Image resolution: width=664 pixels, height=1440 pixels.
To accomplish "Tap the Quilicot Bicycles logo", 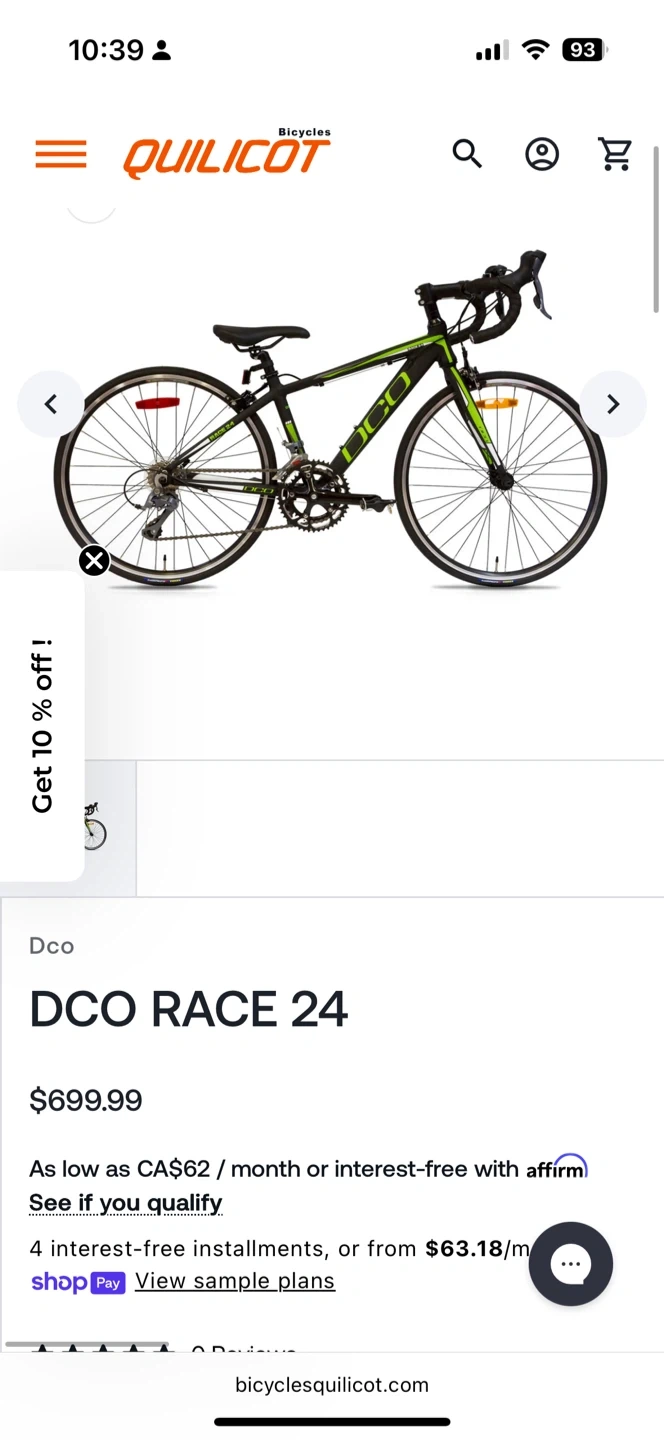I will 227,154.
